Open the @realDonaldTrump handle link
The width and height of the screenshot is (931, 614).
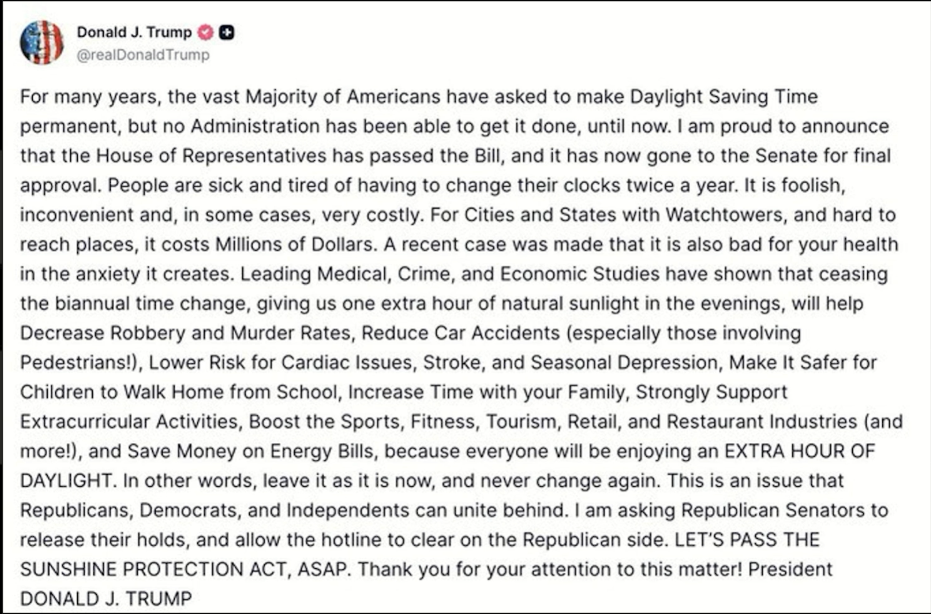143,55
